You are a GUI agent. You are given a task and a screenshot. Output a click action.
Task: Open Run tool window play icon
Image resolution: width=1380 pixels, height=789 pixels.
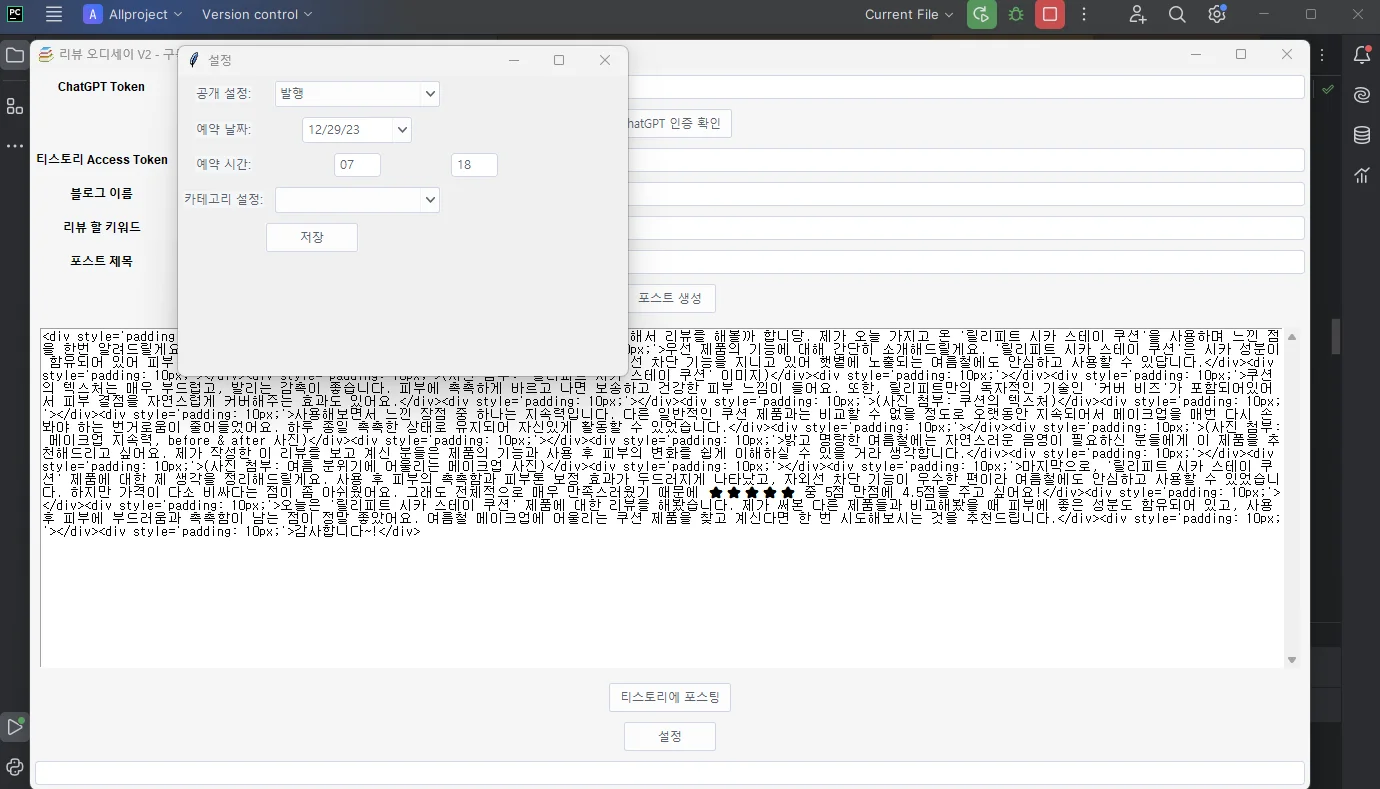14,727
